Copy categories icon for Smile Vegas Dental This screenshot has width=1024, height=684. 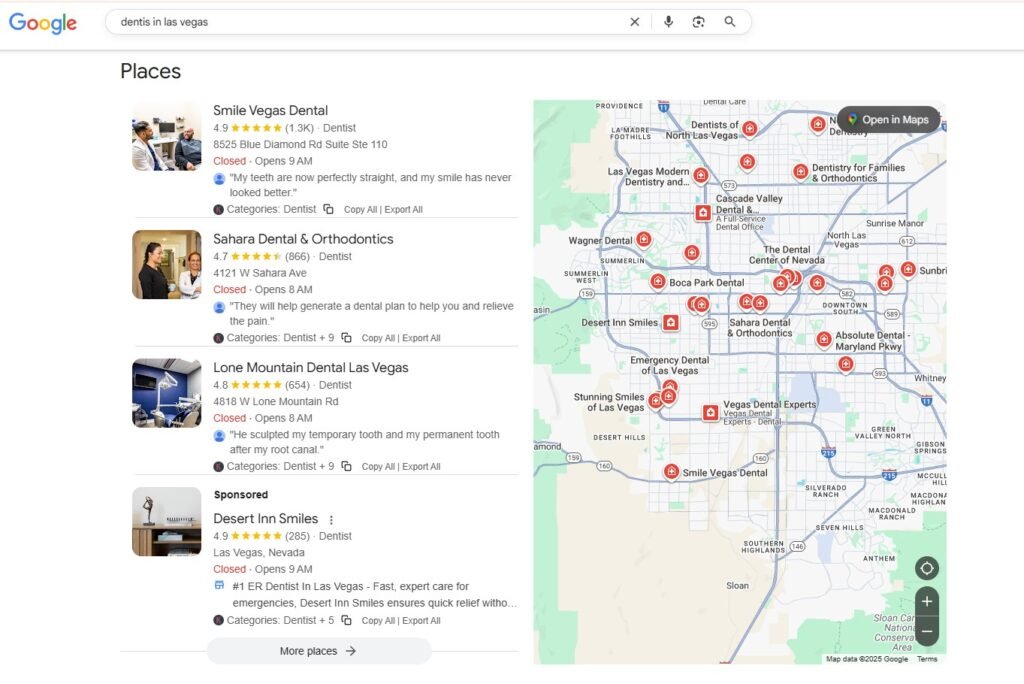328,209
